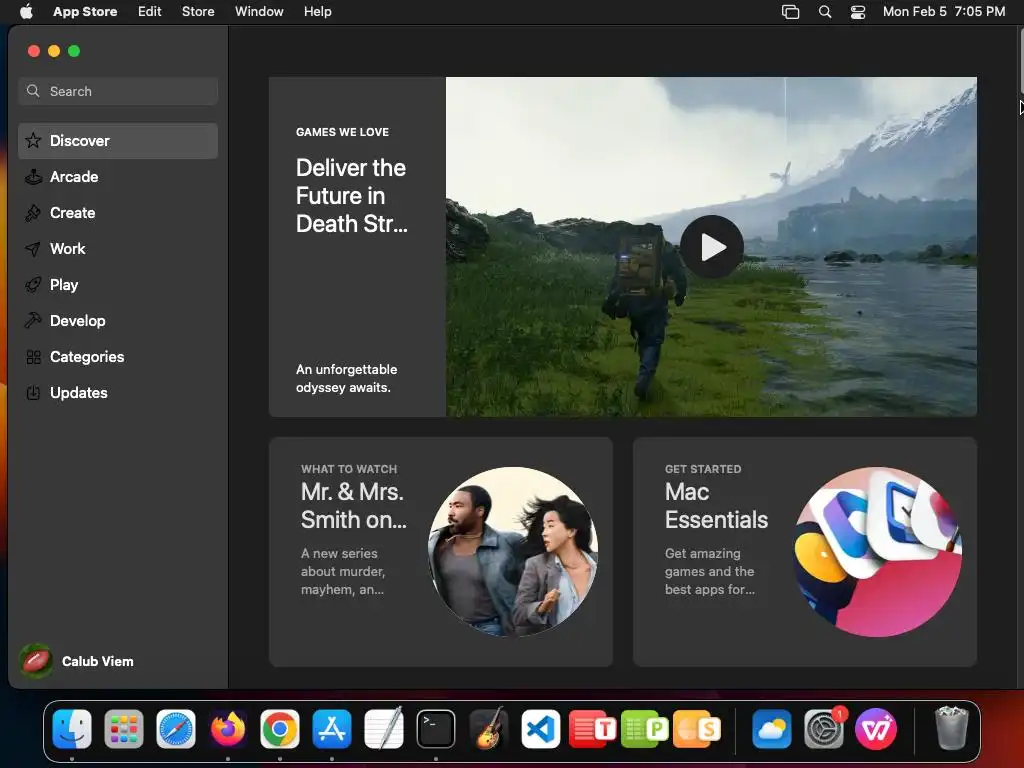Open Finder from the Dock
Image resolution: width=1024 pixels, height=768 pixels.
(x=72, y=729)
